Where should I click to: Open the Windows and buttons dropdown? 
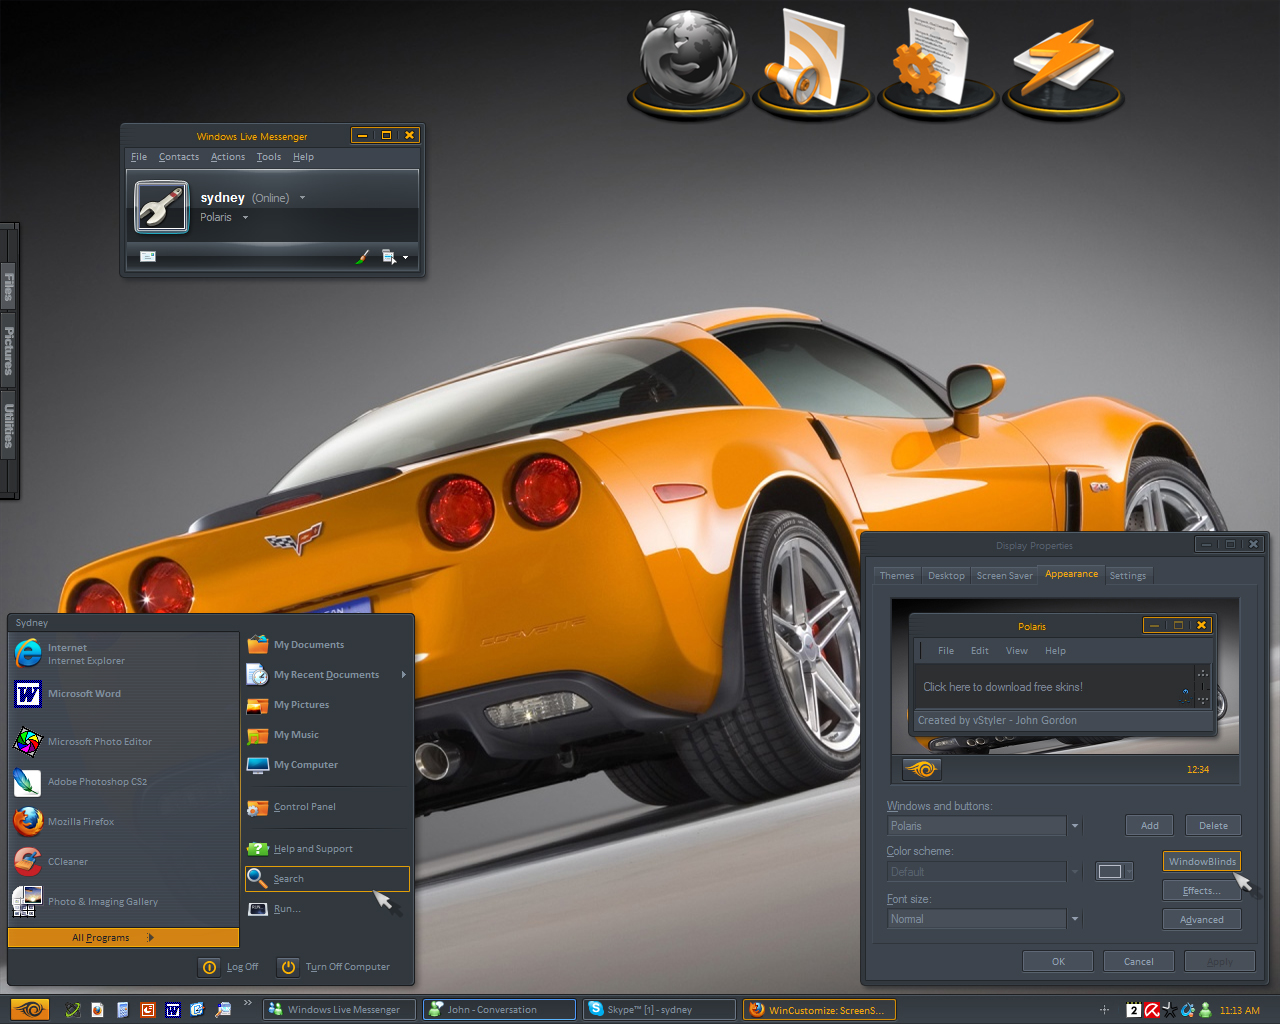1075,826
